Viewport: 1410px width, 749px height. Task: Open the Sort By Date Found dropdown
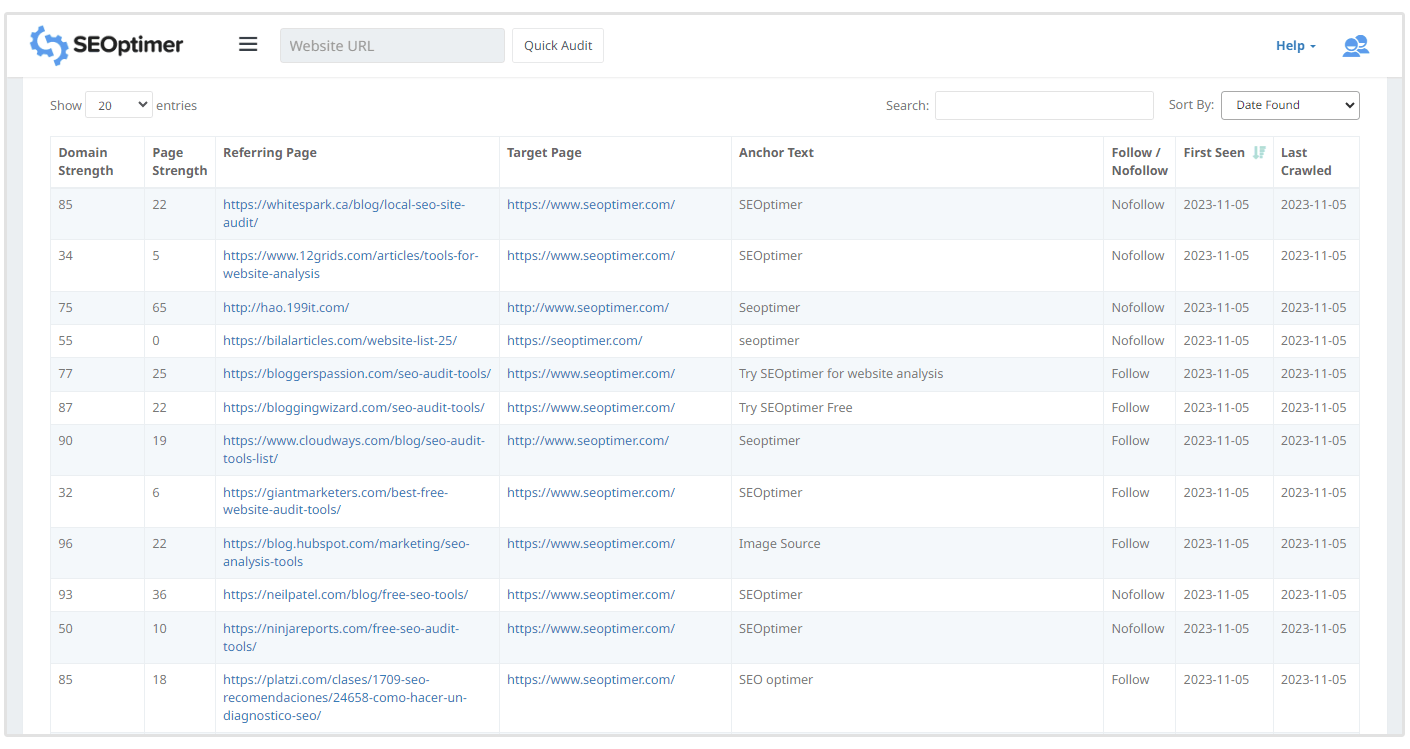point(1289,105)
